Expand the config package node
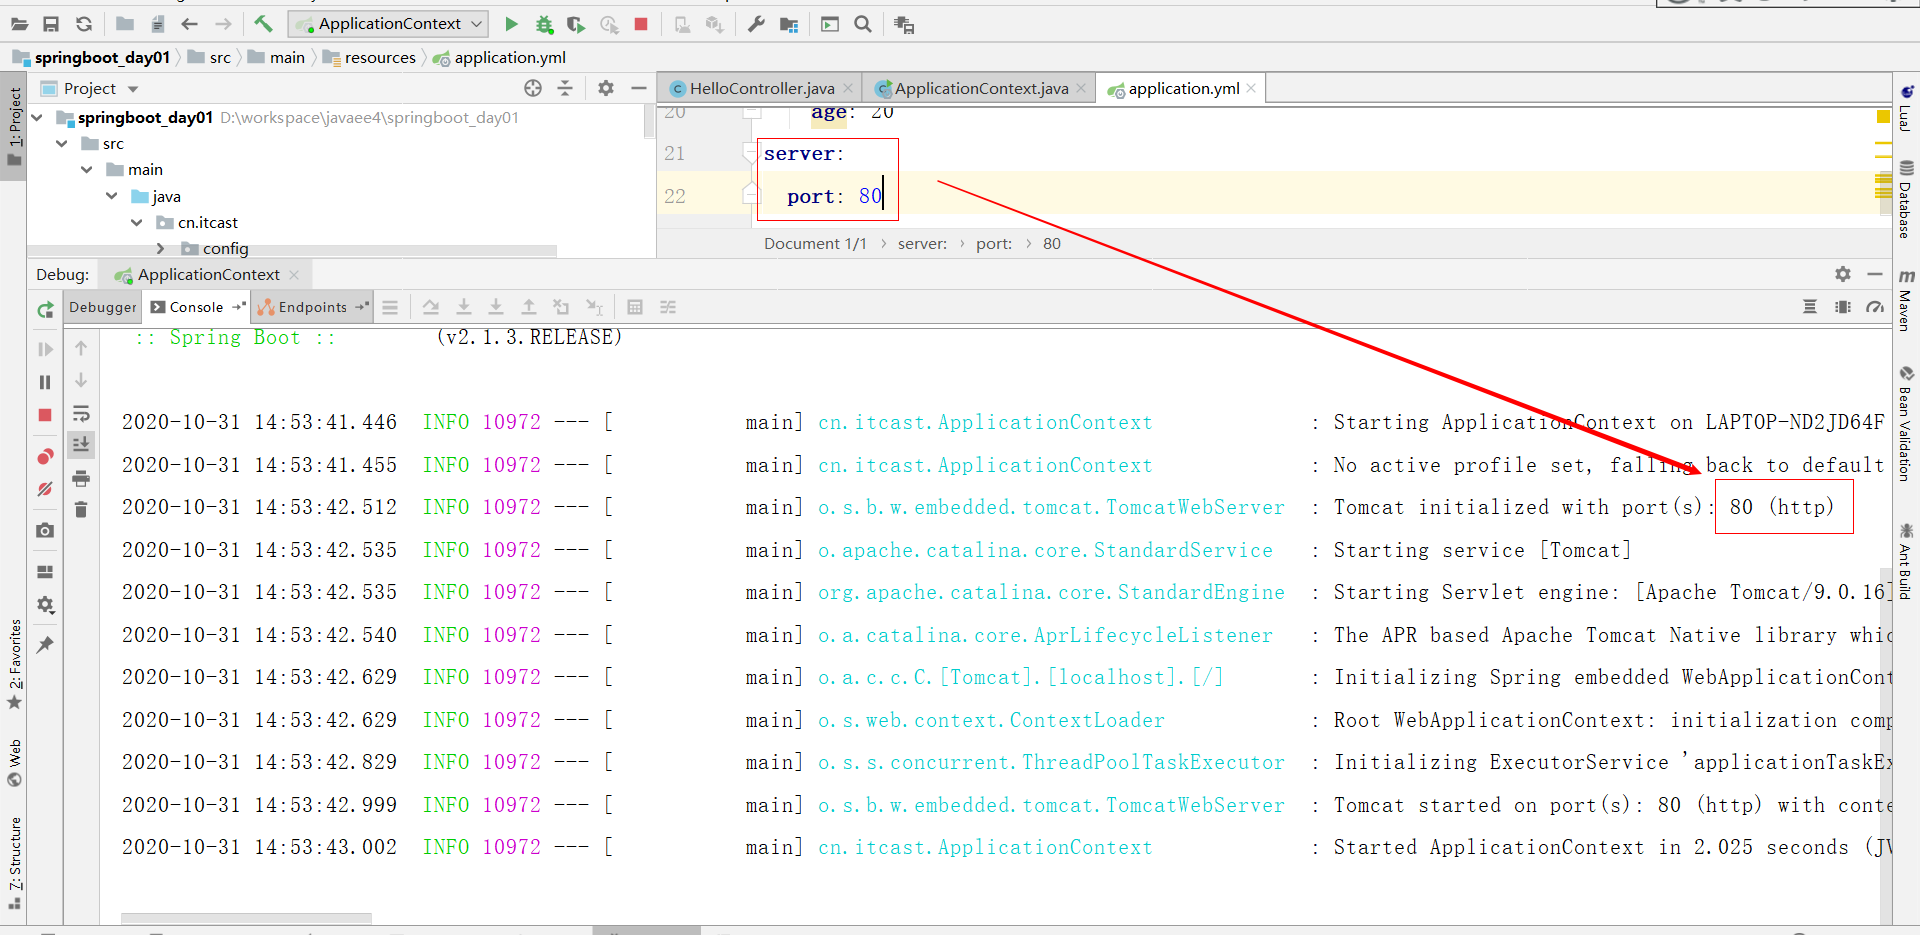 (x=161, y=248)
